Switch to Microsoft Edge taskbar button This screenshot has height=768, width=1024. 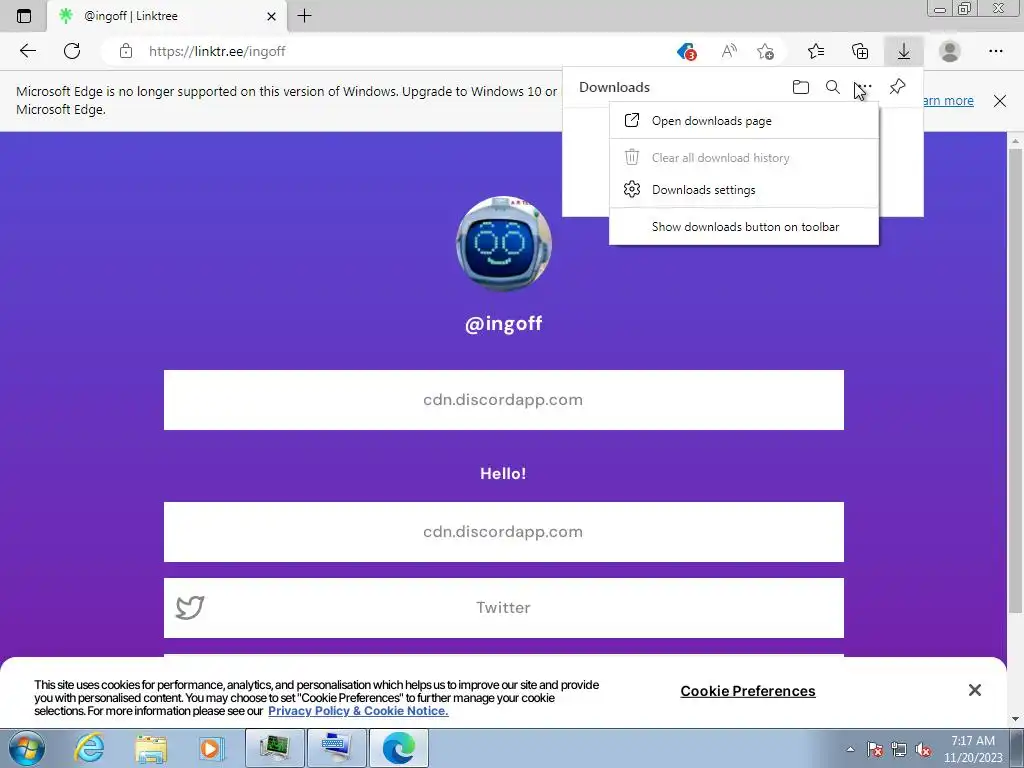click(399, 748)
